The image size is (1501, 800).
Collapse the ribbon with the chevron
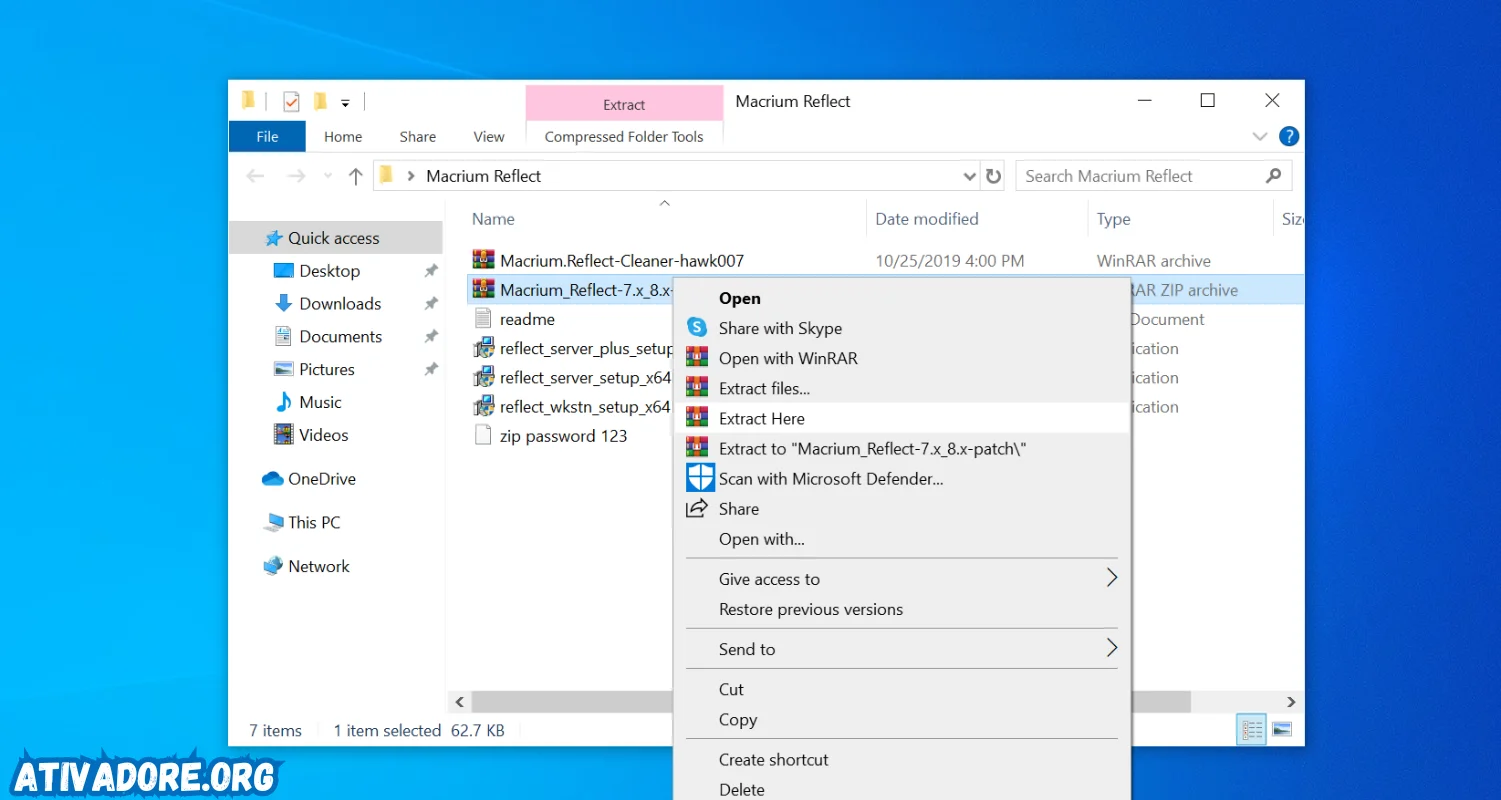[x=1260, y=136]
